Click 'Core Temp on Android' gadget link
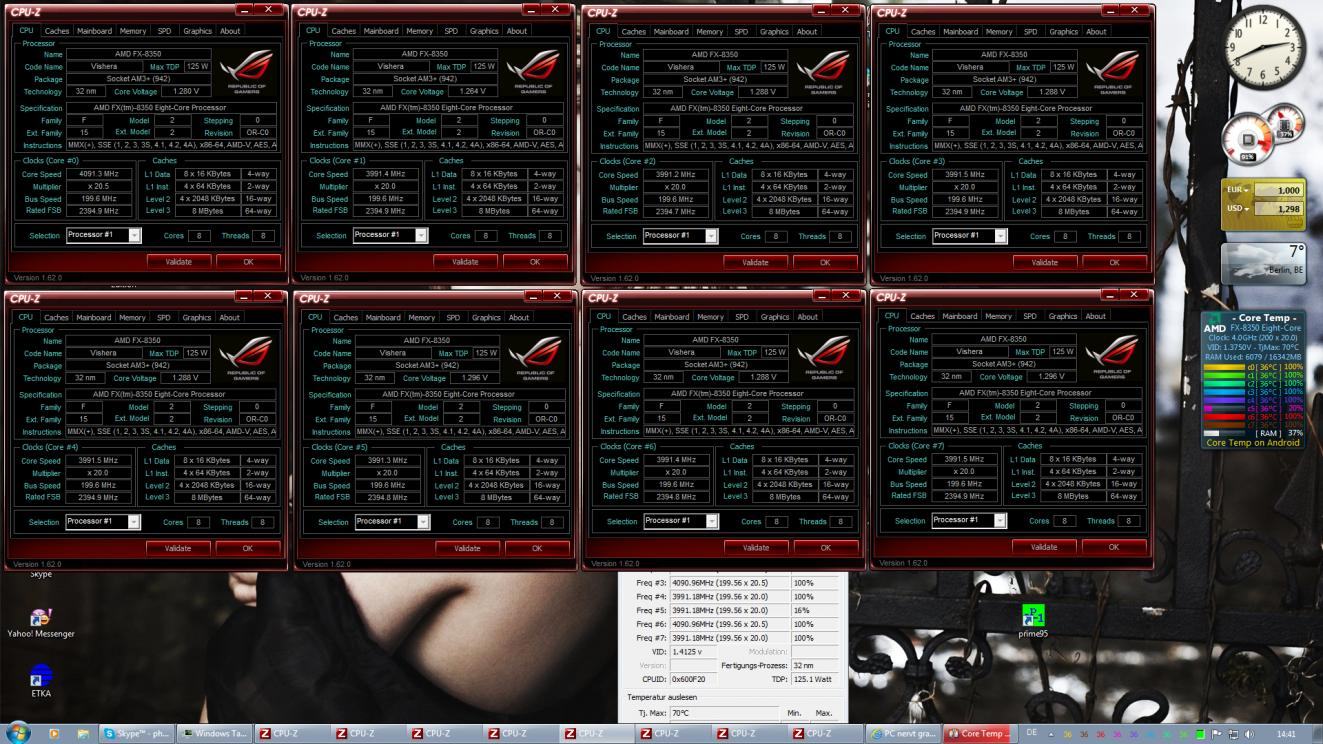 (x=1253, y=443)
